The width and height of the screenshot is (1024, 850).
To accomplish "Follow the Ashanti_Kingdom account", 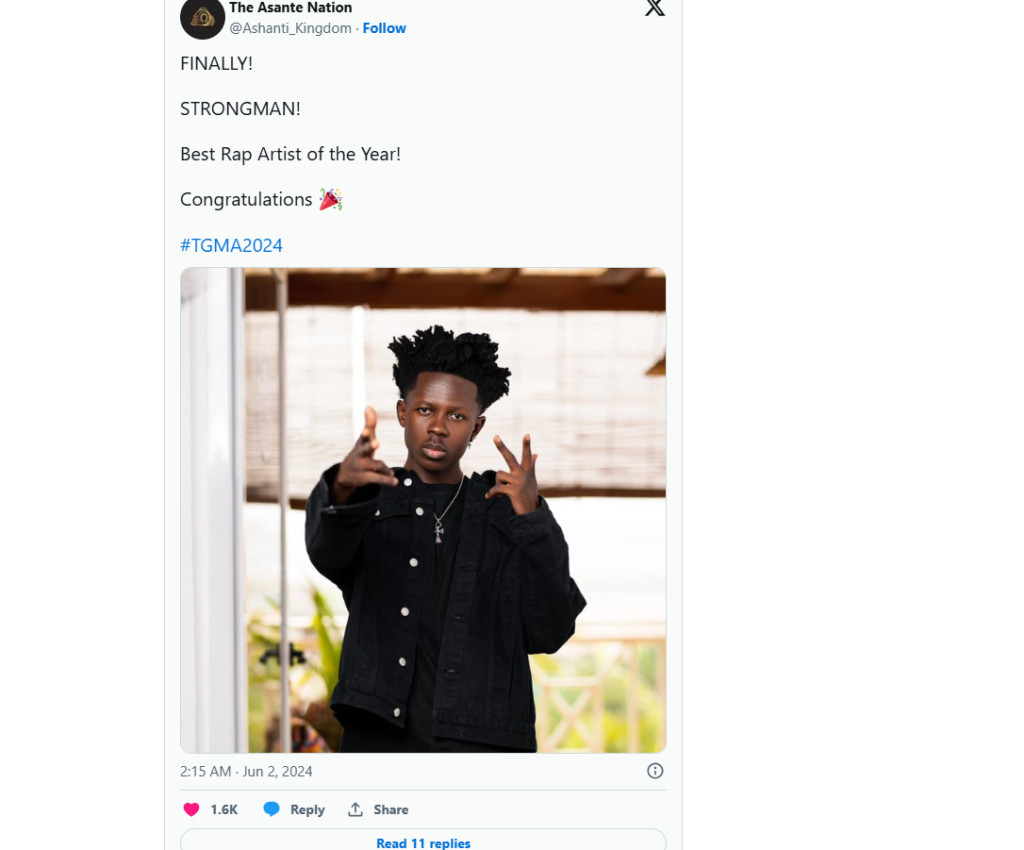I will click(384, 28).
